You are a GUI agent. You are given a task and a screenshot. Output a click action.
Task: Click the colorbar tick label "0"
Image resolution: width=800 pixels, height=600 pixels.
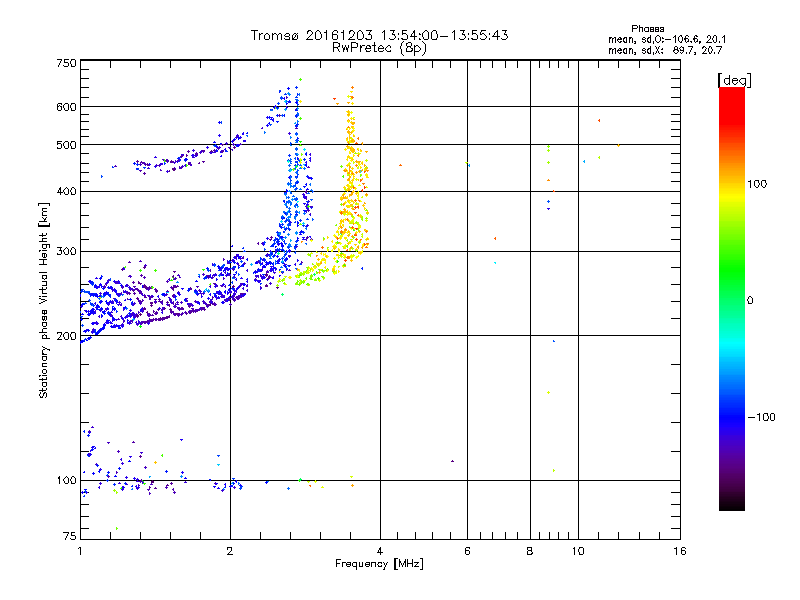[x=750, y=301]
